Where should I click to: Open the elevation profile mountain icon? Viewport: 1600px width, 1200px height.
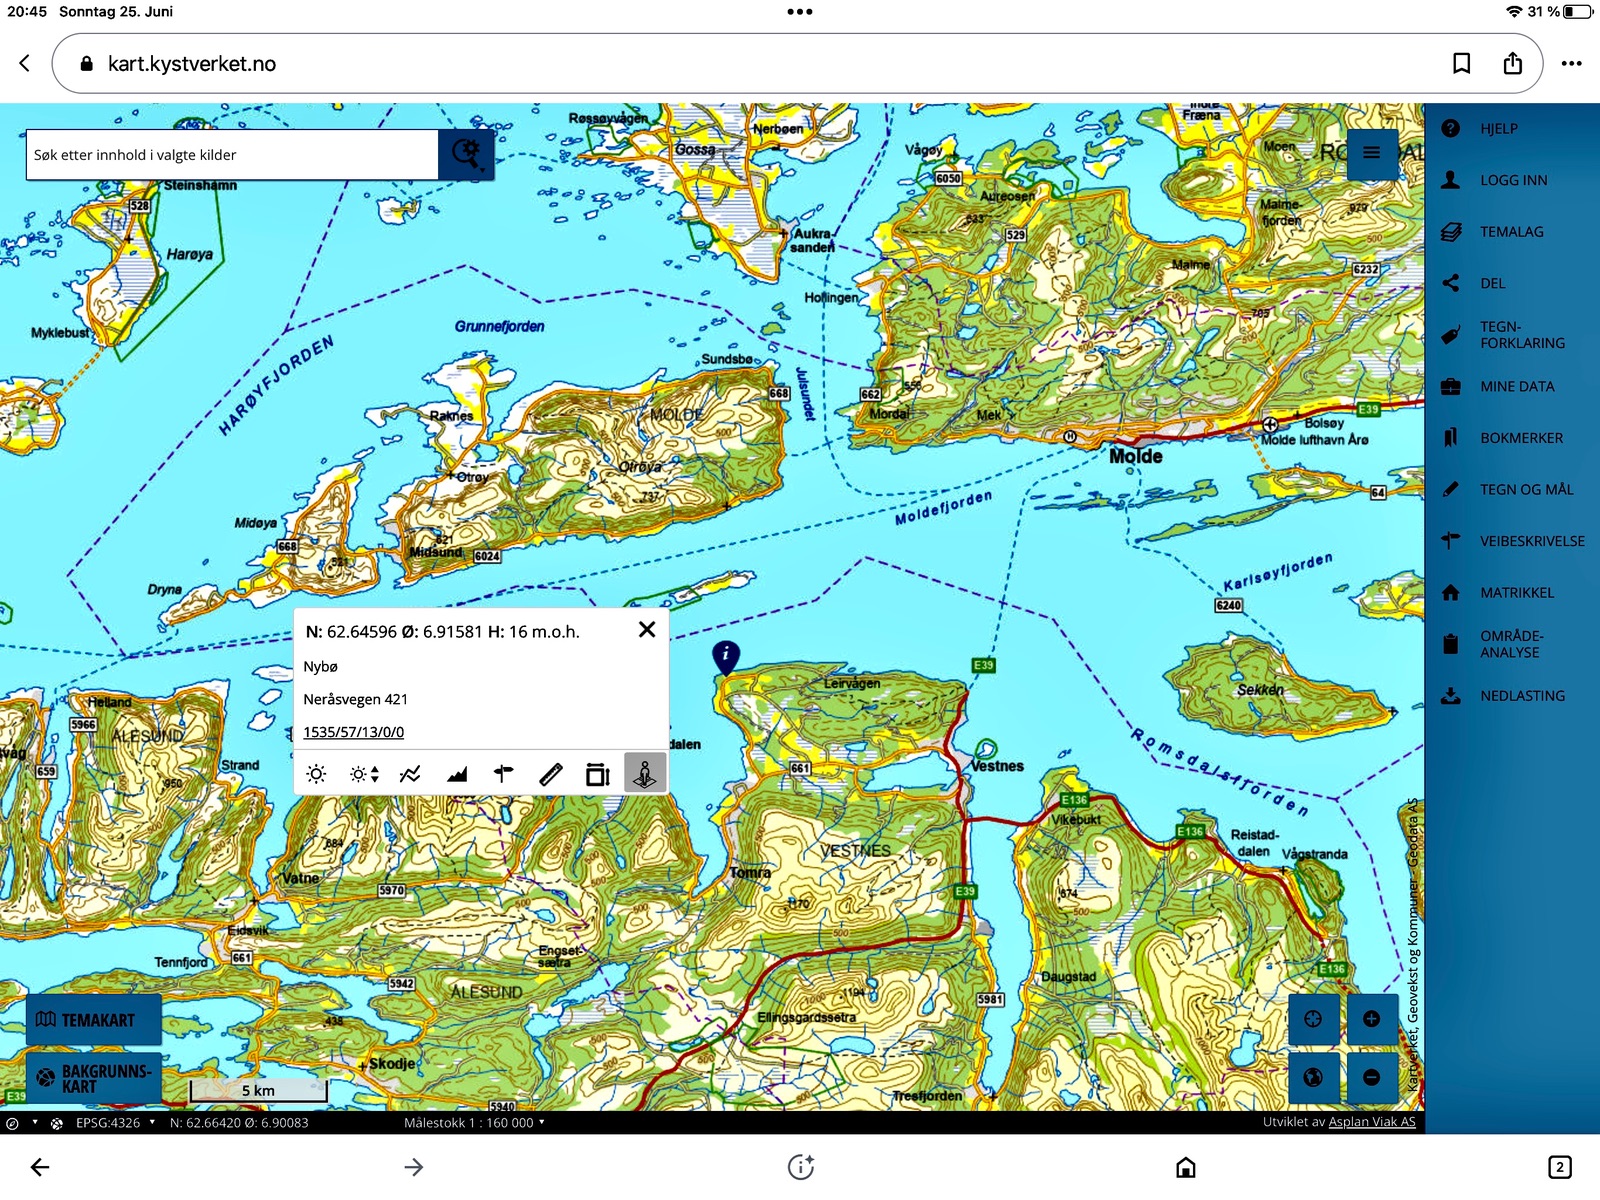pos(457,774)
